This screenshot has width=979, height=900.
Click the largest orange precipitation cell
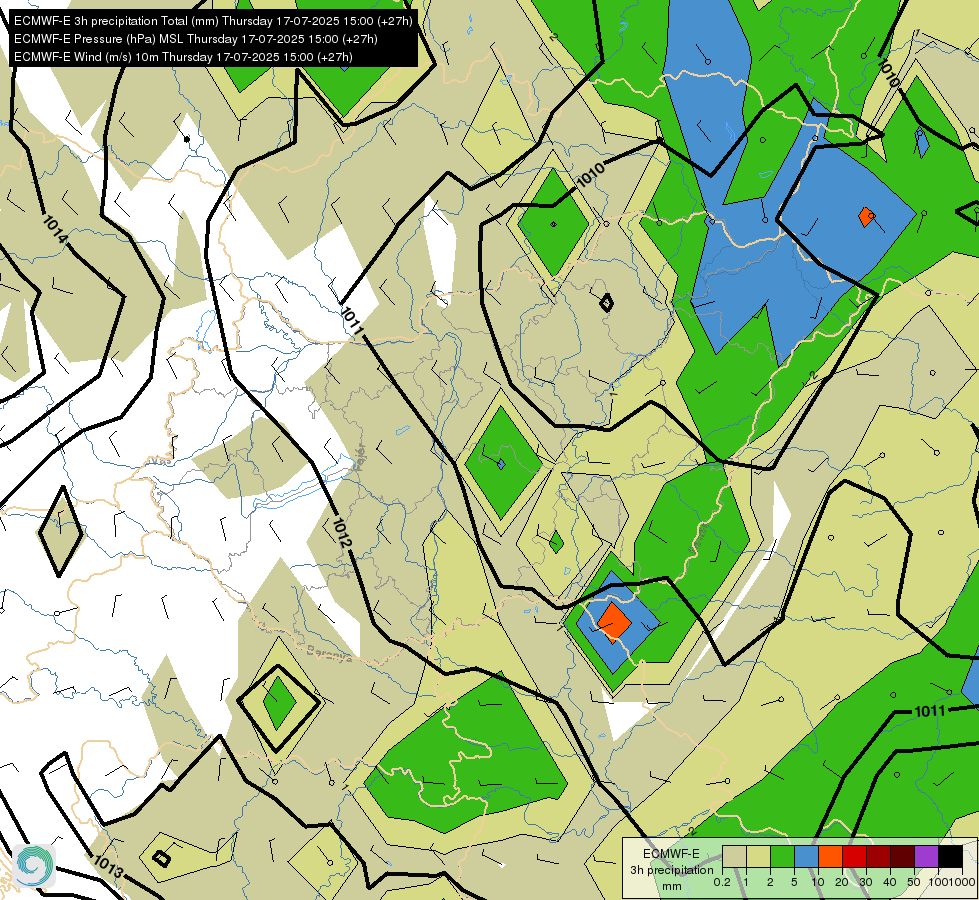613,622
